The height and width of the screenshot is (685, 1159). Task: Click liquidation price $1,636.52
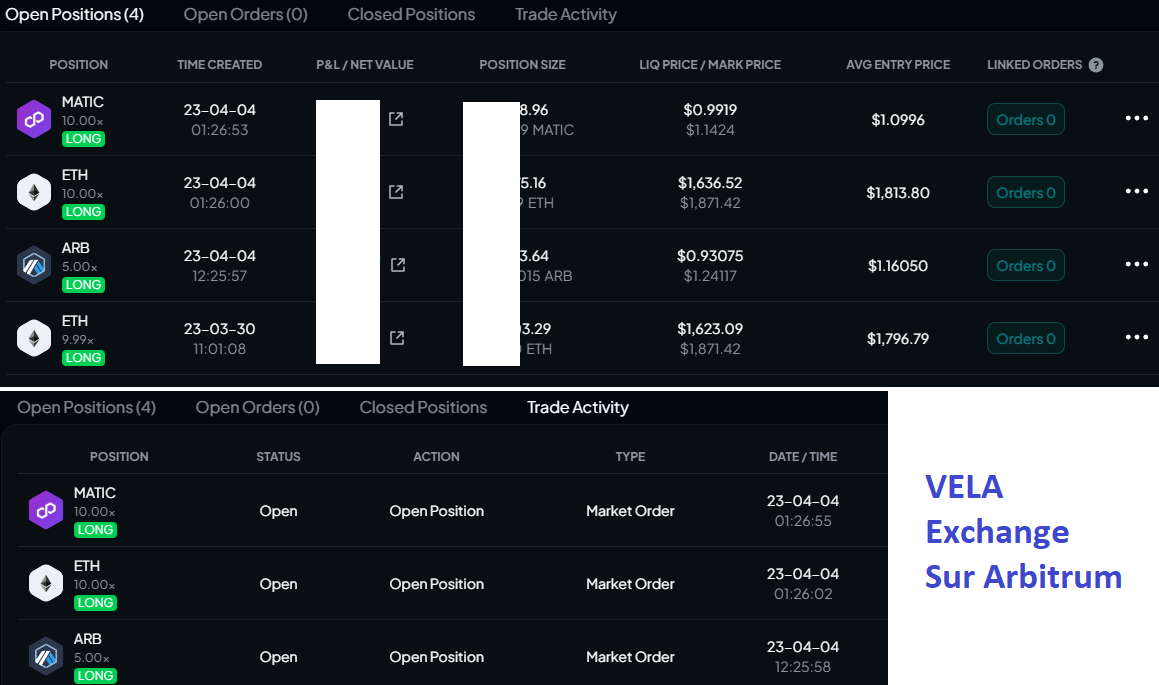[710, 183]
